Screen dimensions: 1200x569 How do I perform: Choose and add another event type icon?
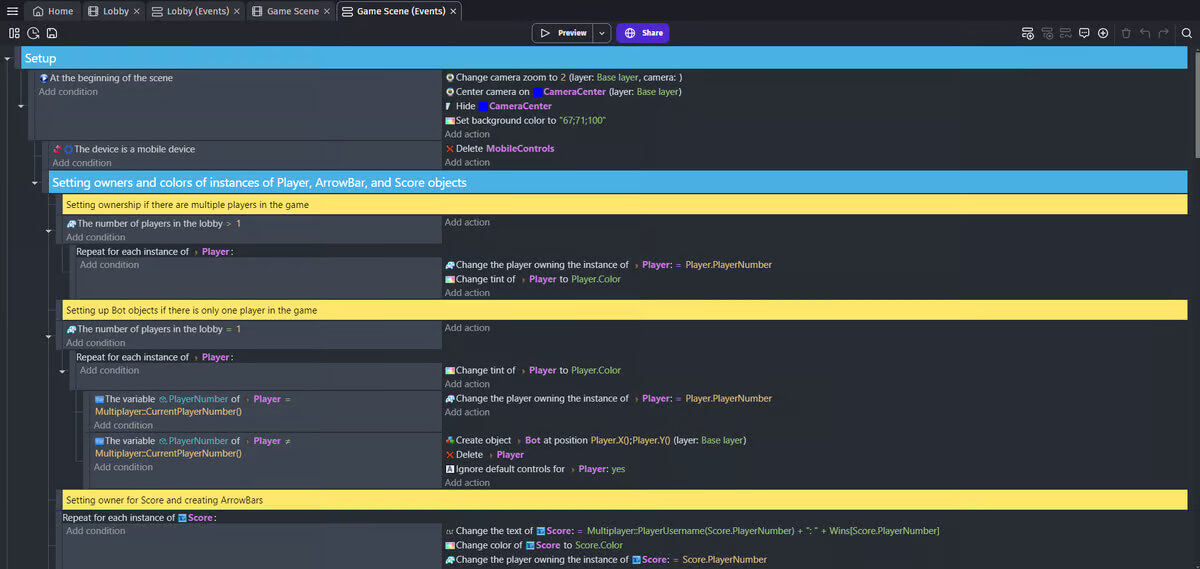coord(1066,33)
